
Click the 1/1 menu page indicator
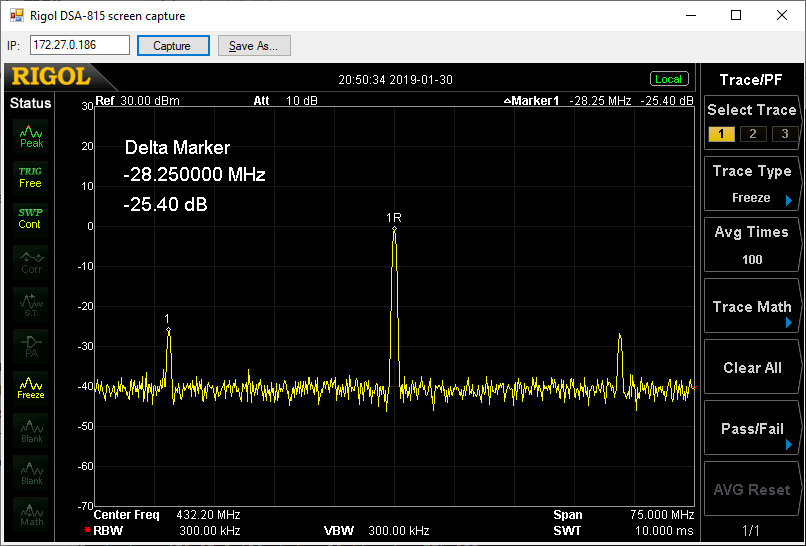pyautogui.click(x=751, y=530)
